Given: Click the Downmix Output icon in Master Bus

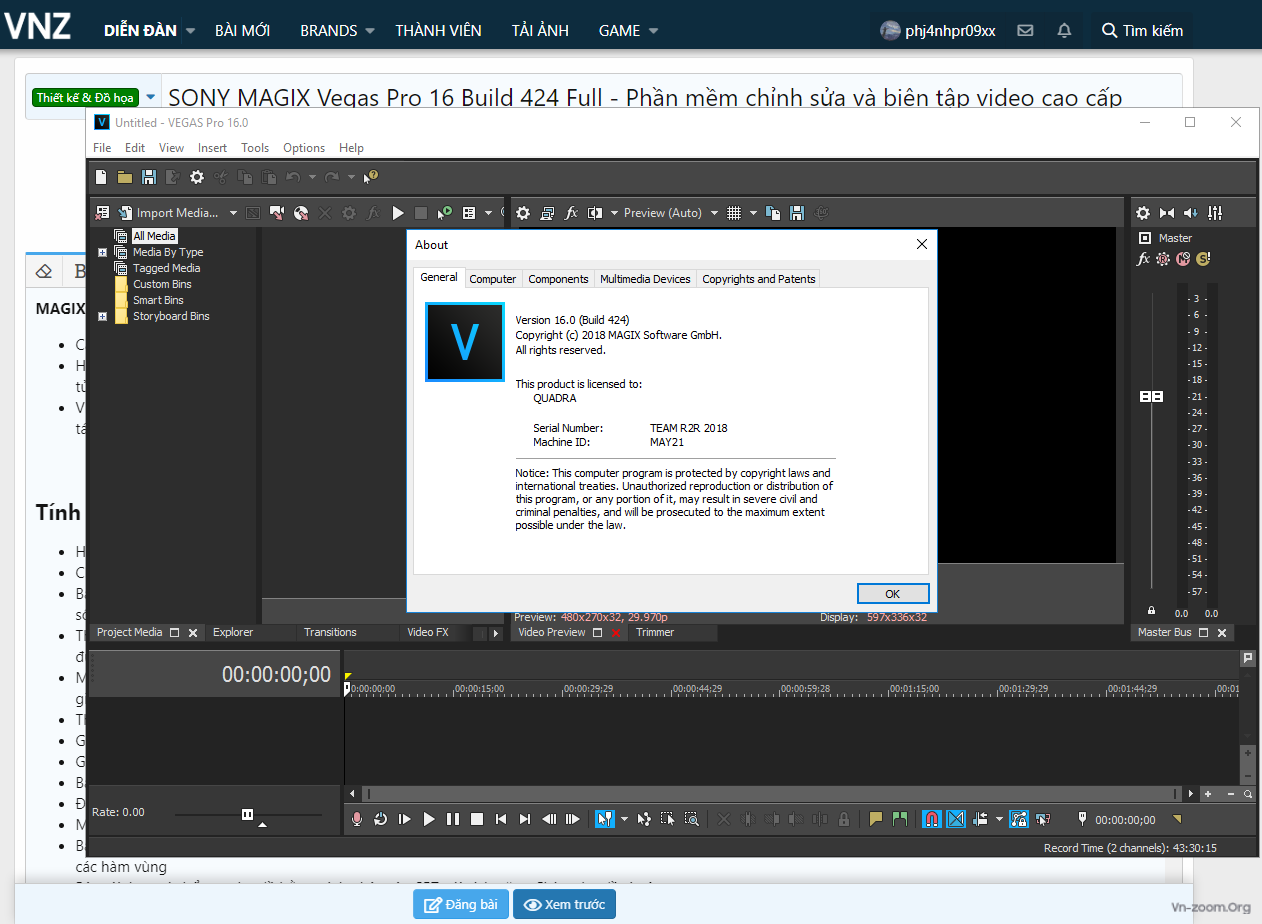Looking at the screenshot, I should click(x=1167, y=213).
